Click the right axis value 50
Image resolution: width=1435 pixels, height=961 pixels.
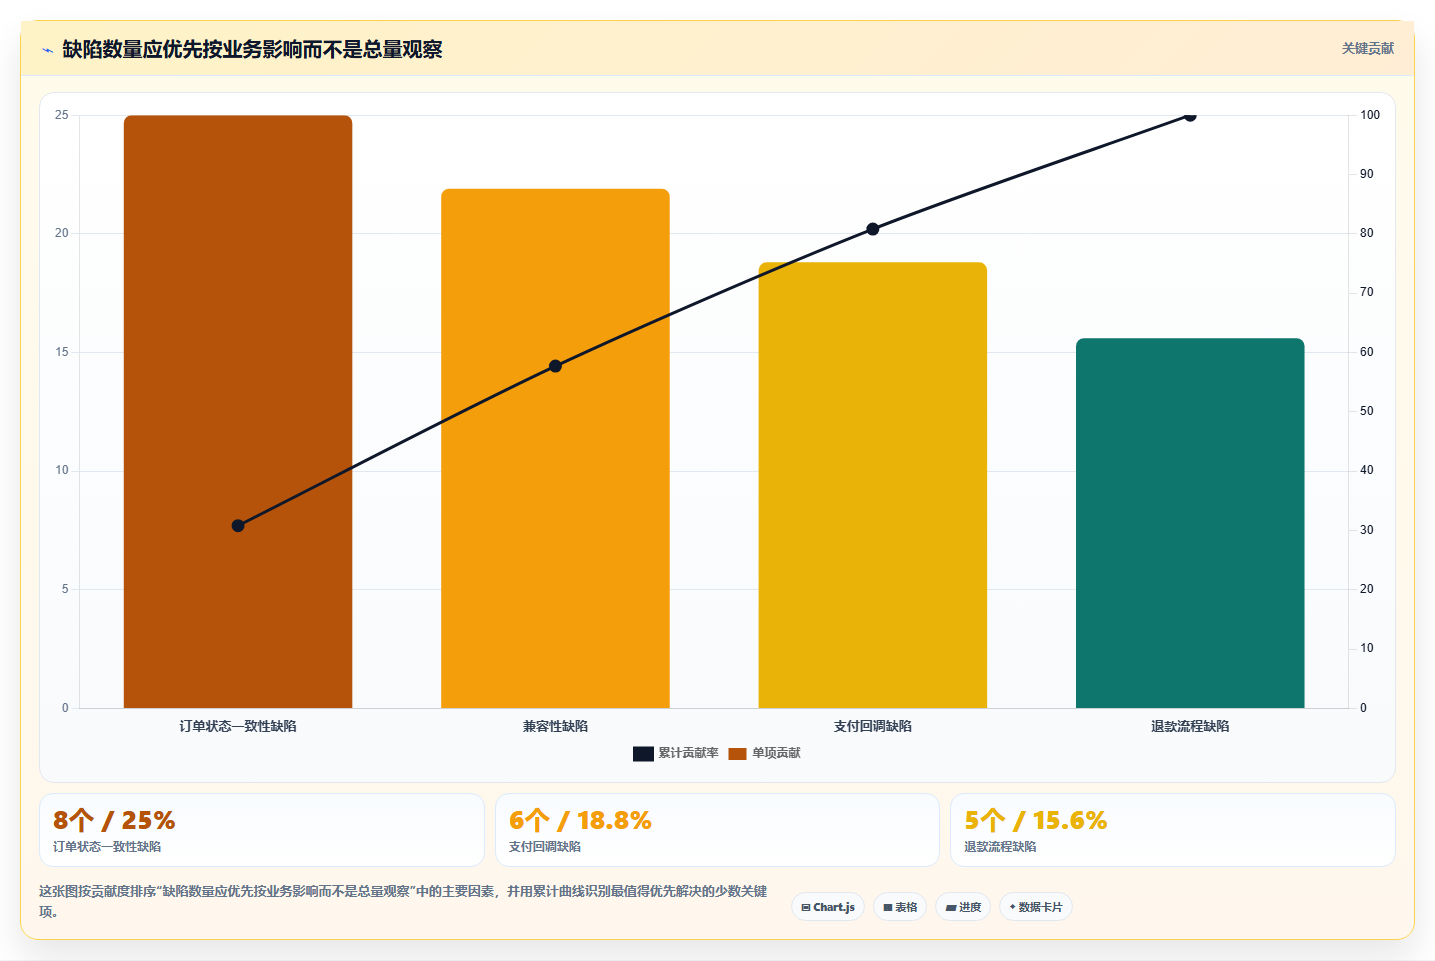point(1367,411)
